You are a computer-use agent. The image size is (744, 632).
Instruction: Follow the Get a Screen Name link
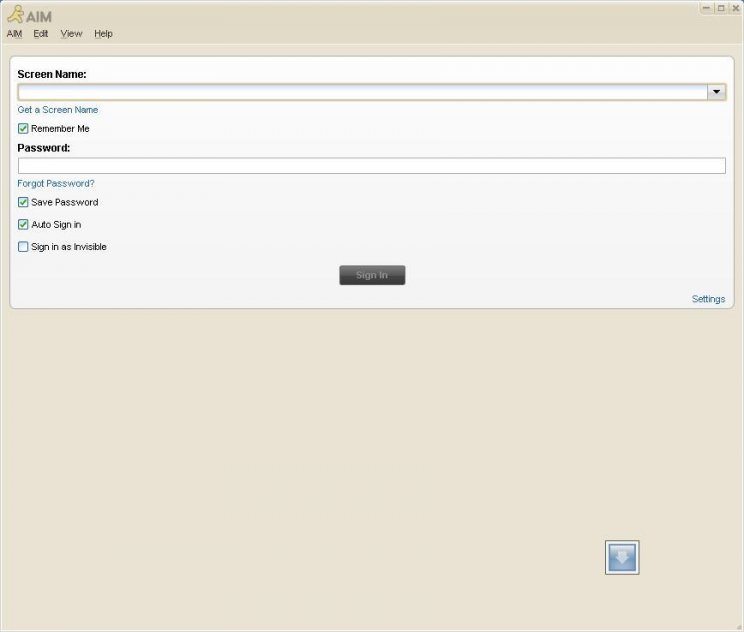tap(58, 110)
